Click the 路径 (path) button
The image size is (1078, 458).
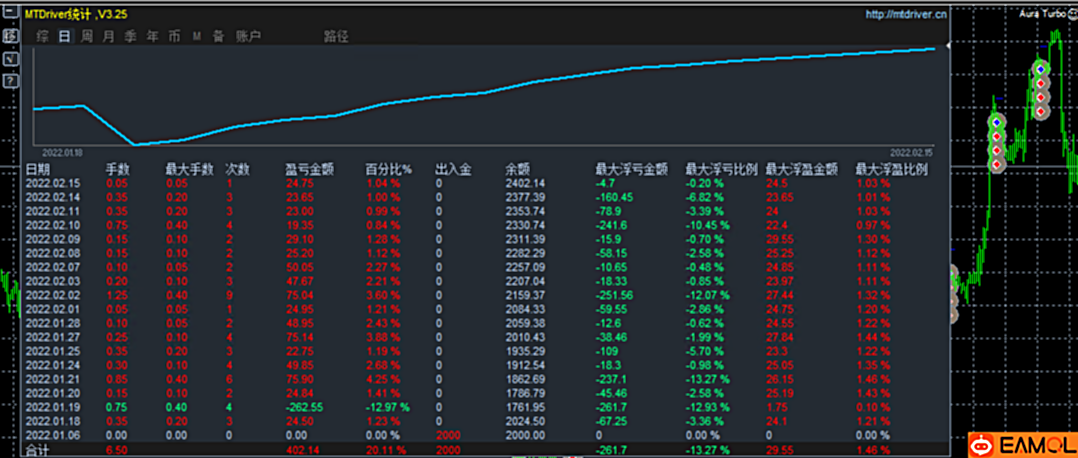point(336,36)
